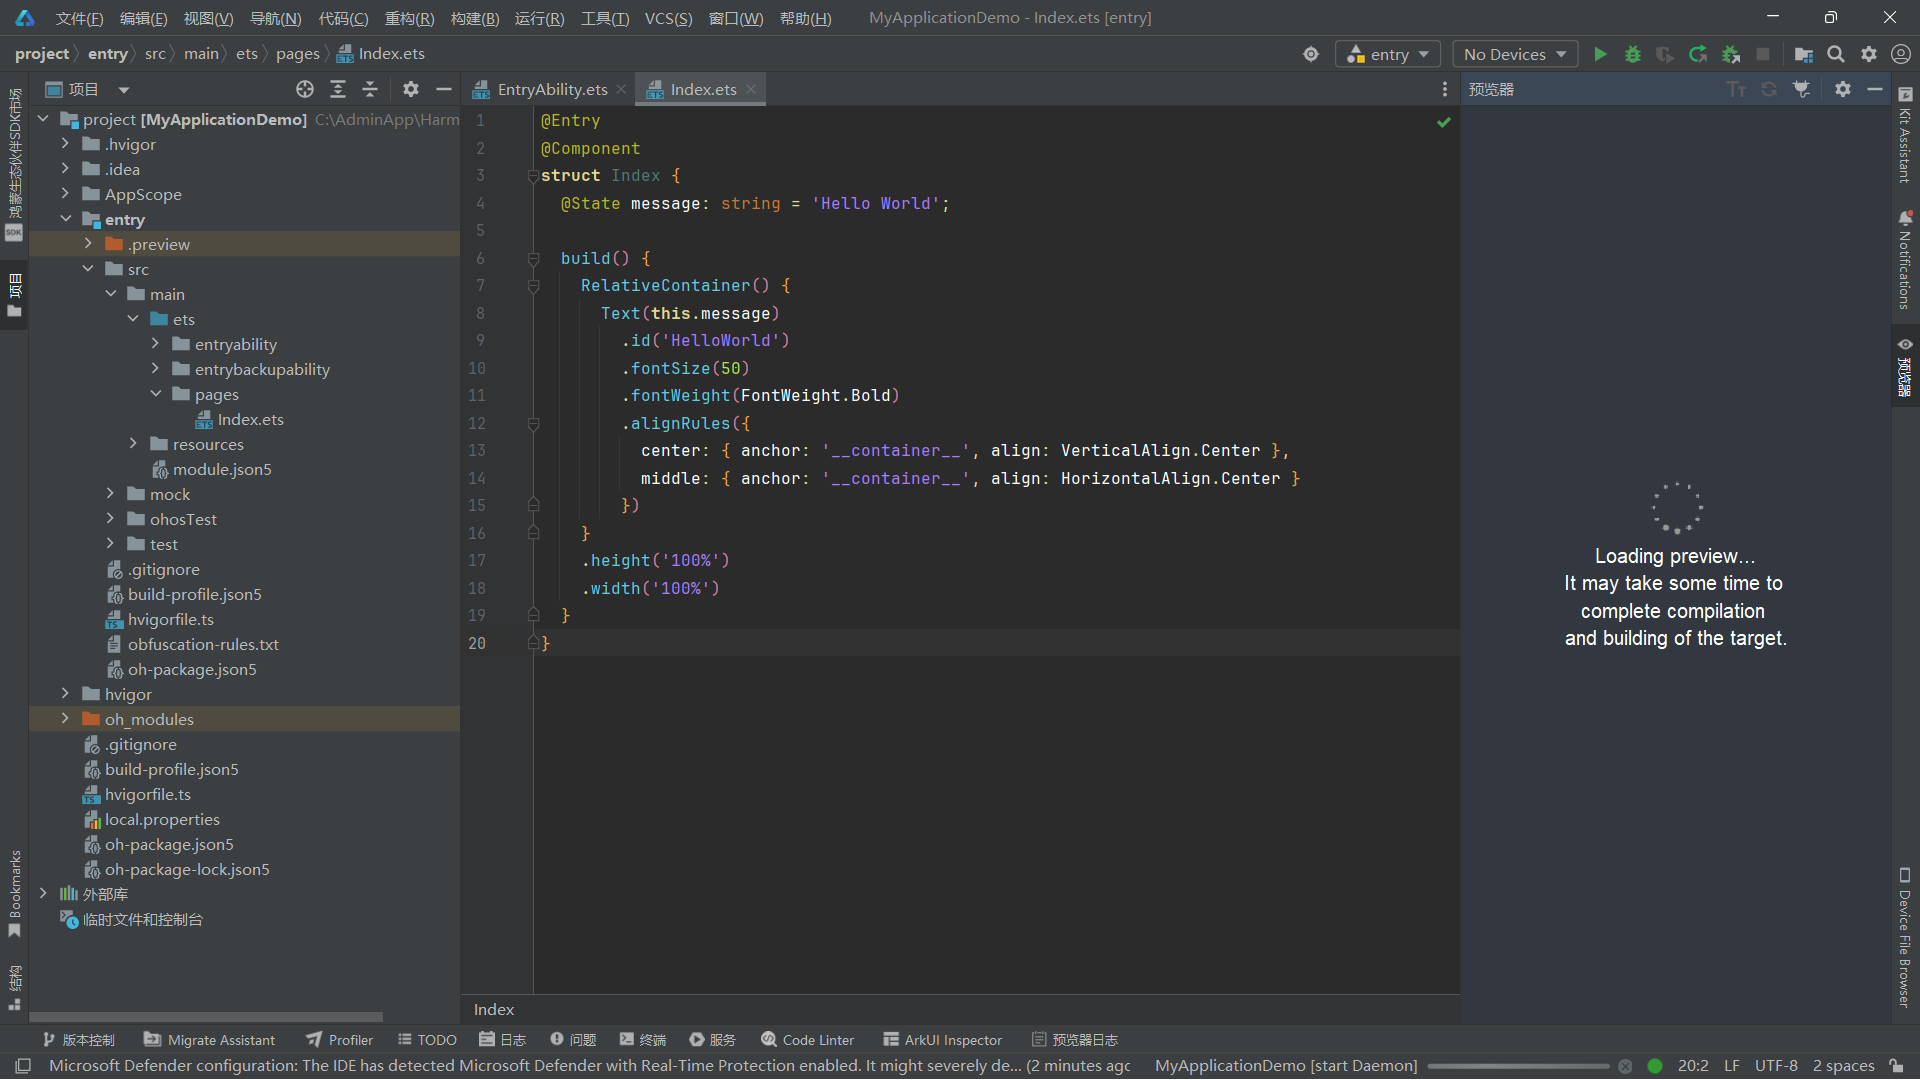Toggle the Device File Browser side panel
Screen dimensions: 1920x1080
click(x=1905, y=937)
